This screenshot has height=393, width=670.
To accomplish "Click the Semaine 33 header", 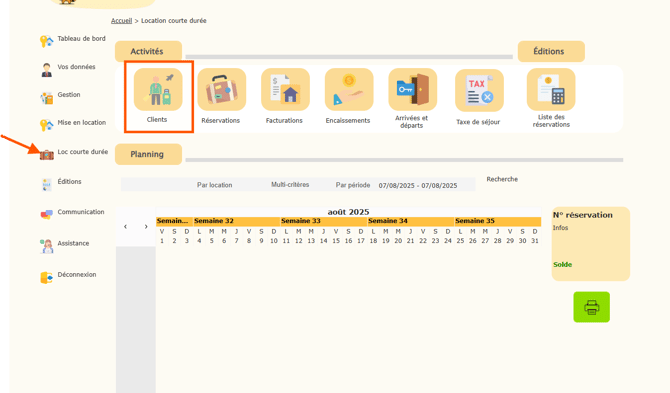I will pyautogui.click(x=323, y=221).
